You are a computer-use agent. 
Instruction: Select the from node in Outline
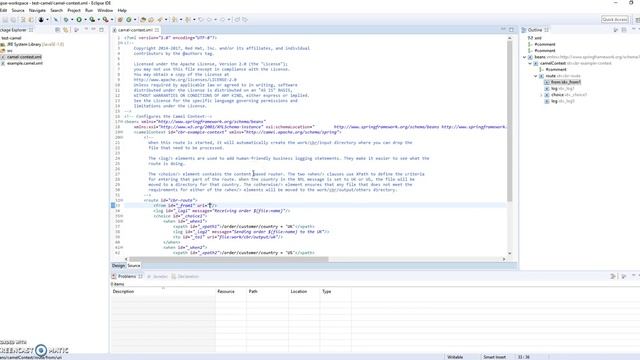click(563, 82)
